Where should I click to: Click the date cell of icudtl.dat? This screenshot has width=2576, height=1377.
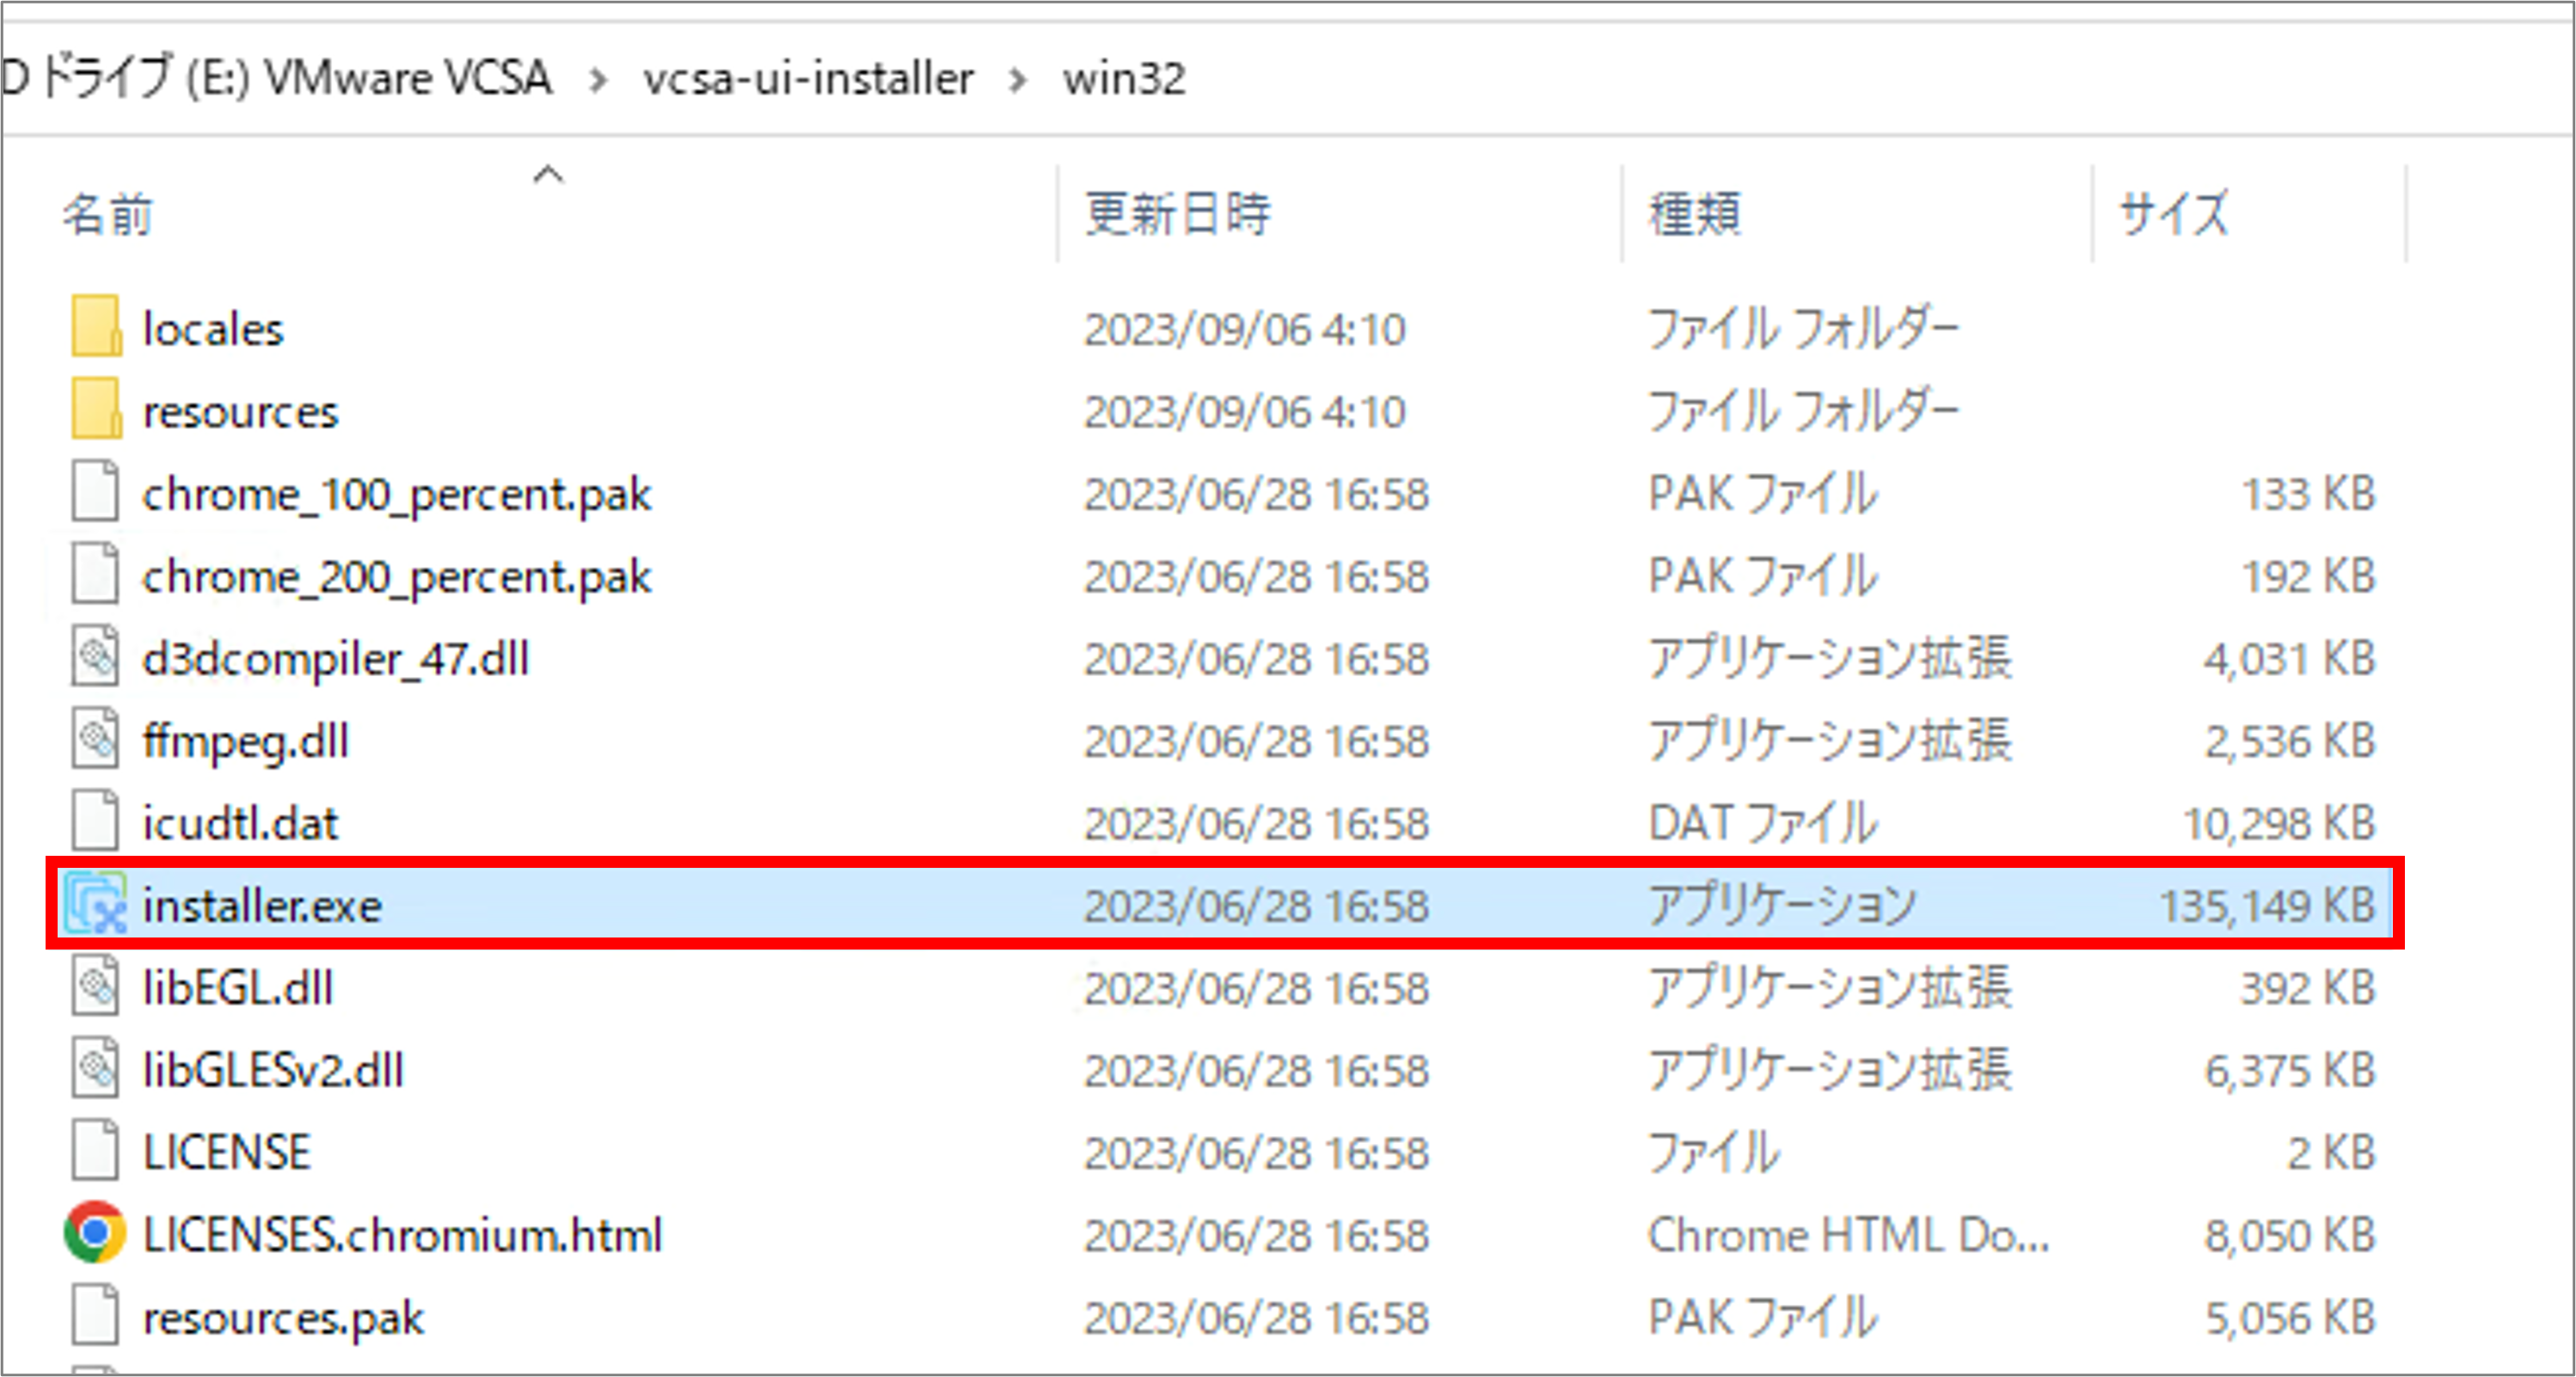[1257, 825]
